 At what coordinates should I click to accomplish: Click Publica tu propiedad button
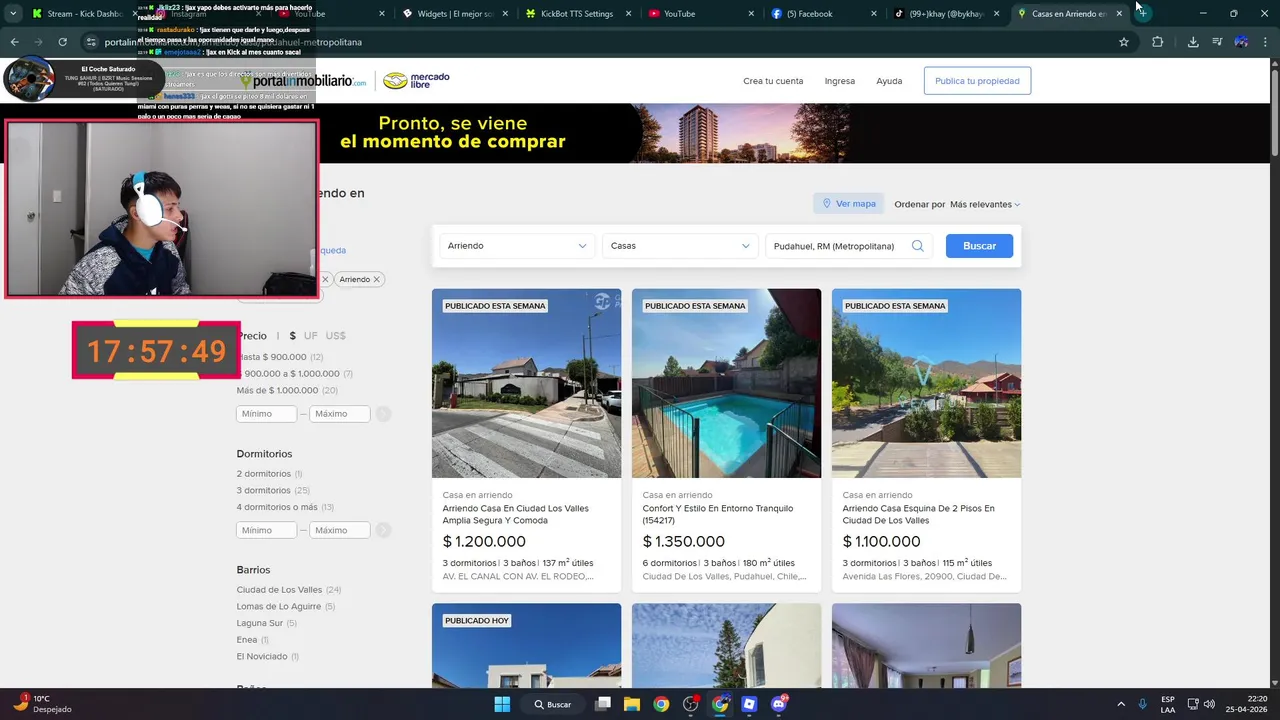977,81
